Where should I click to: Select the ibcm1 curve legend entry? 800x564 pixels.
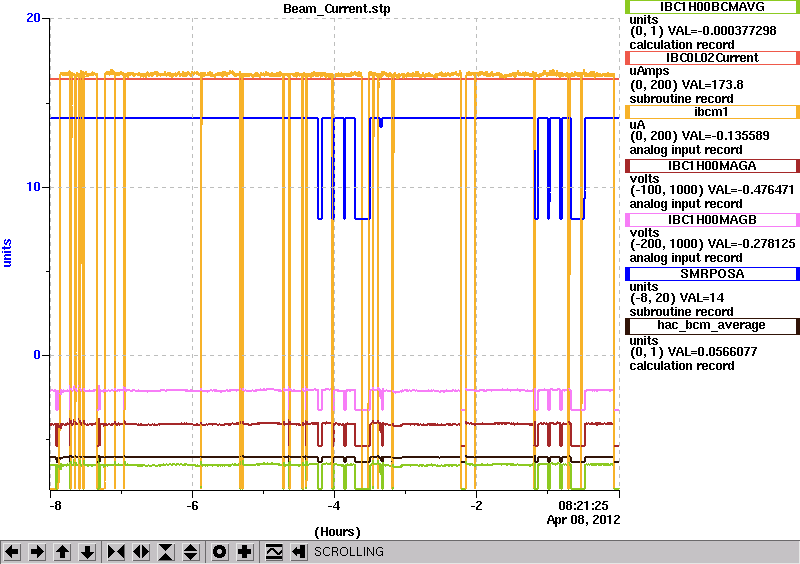[712, 112]
